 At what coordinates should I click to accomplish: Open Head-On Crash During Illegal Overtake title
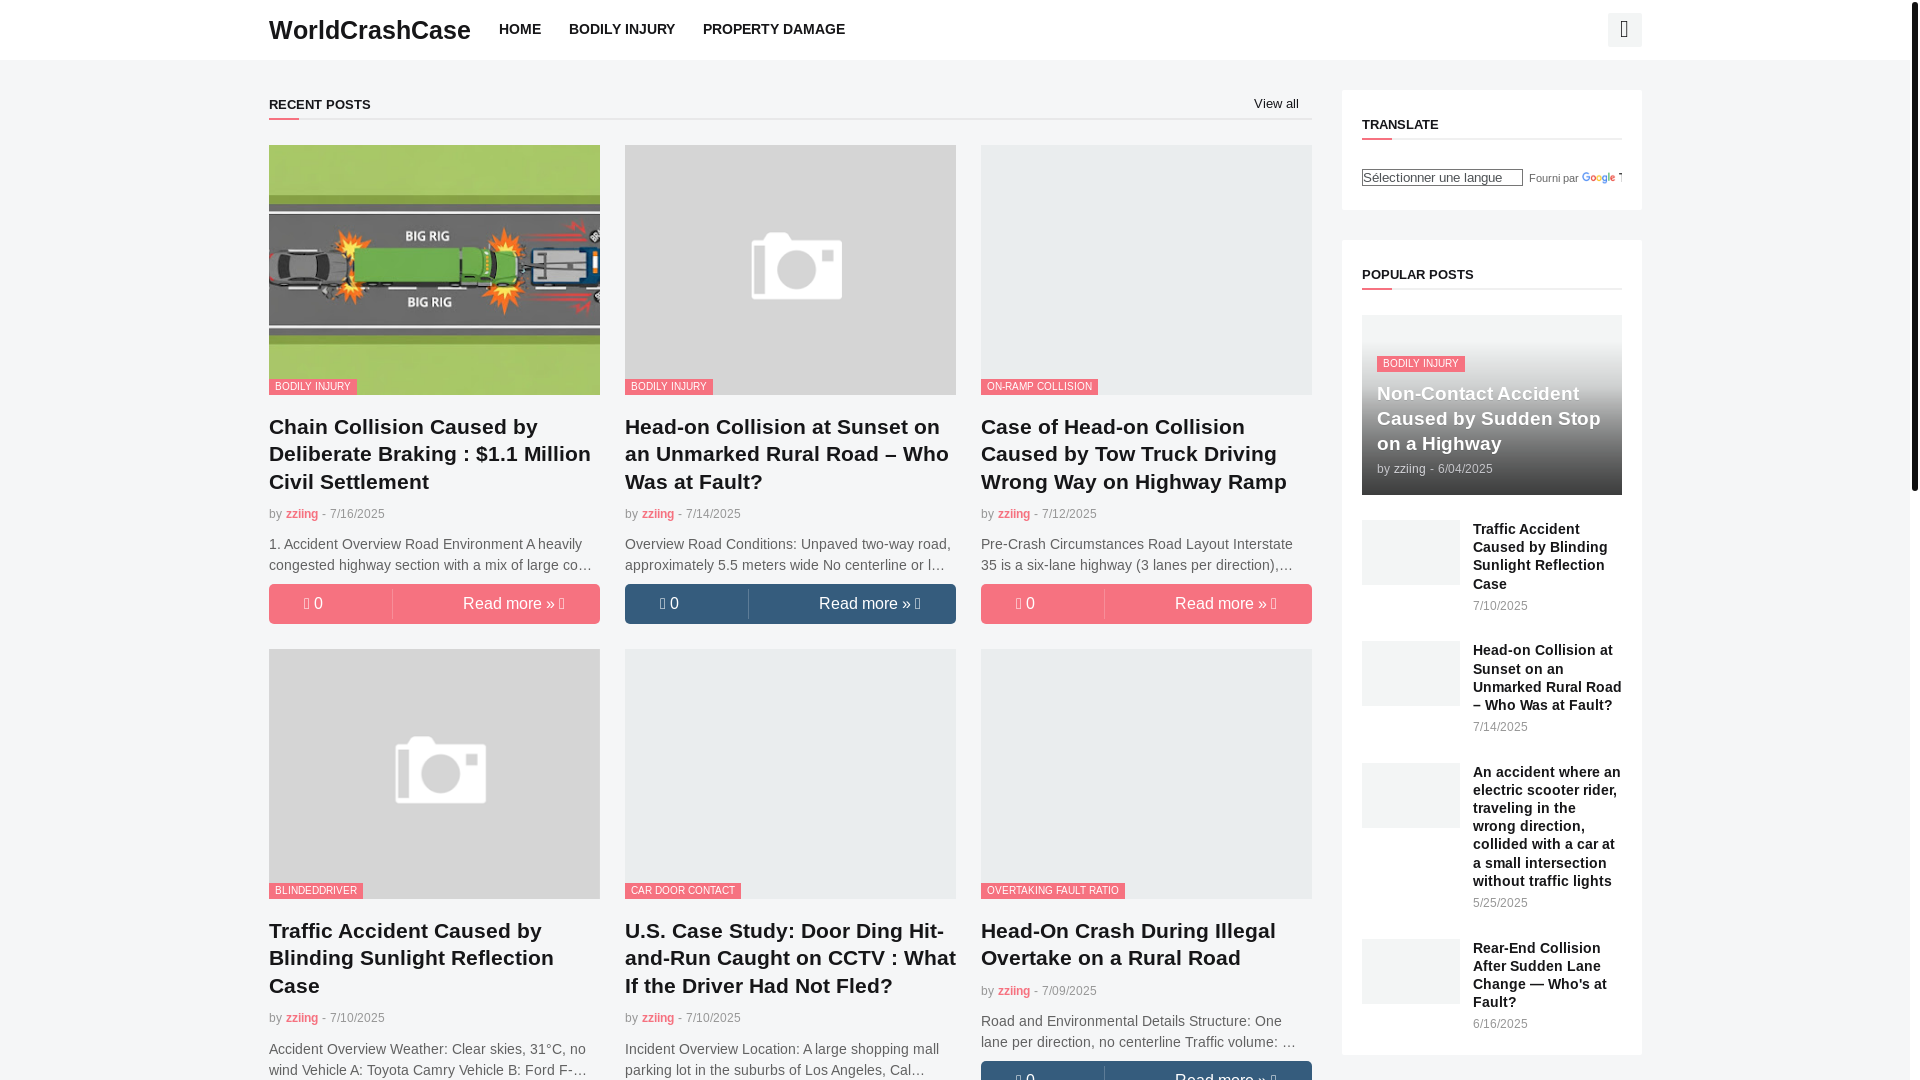click(1128, 944)
